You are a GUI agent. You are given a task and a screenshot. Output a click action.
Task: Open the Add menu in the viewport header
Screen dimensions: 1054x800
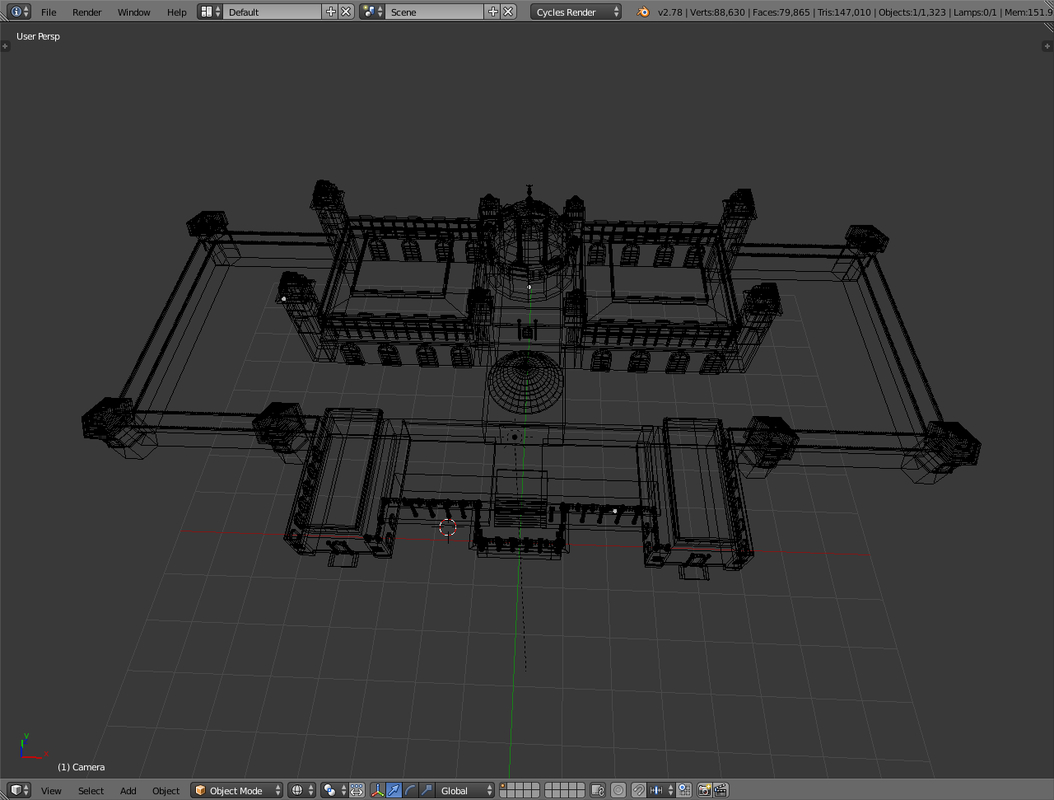128,790
